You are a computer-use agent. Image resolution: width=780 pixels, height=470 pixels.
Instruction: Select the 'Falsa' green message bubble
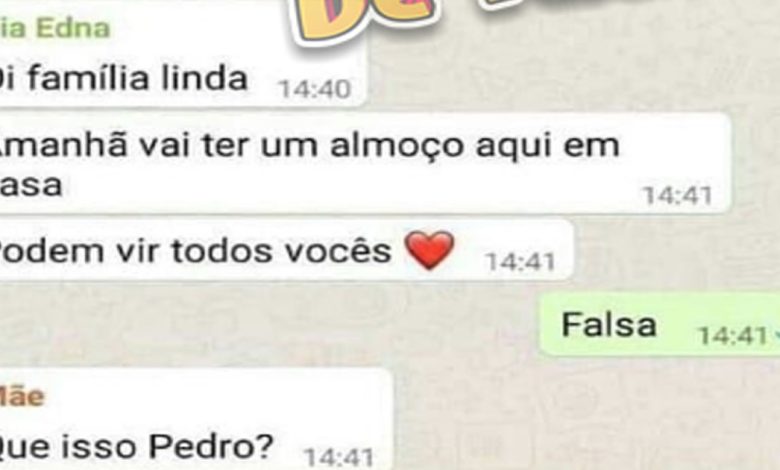tap(660, 324)
